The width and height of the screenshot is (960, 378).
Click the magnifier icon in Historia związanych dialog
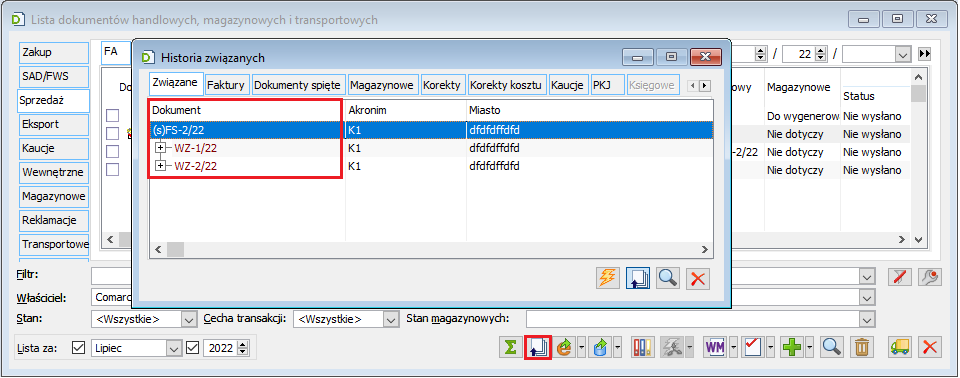(667, 278)
